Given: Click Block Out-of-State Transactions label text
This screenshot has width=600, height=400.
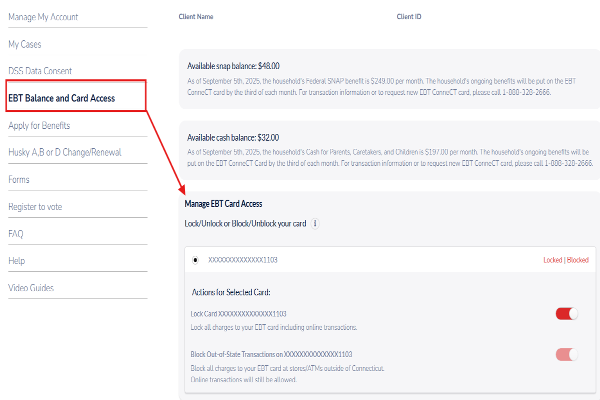Looking at the screenshot, I should [271, 354].
